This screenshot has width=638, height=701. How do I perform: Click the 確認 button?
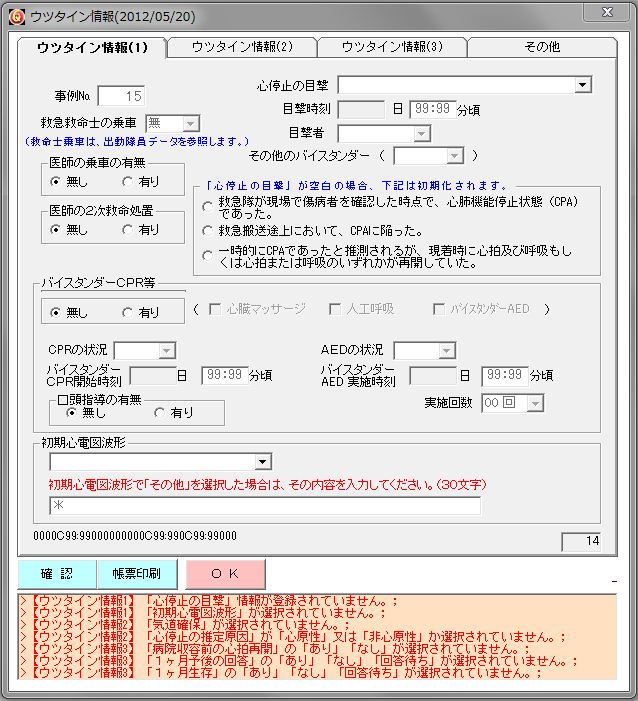point(57,574)
